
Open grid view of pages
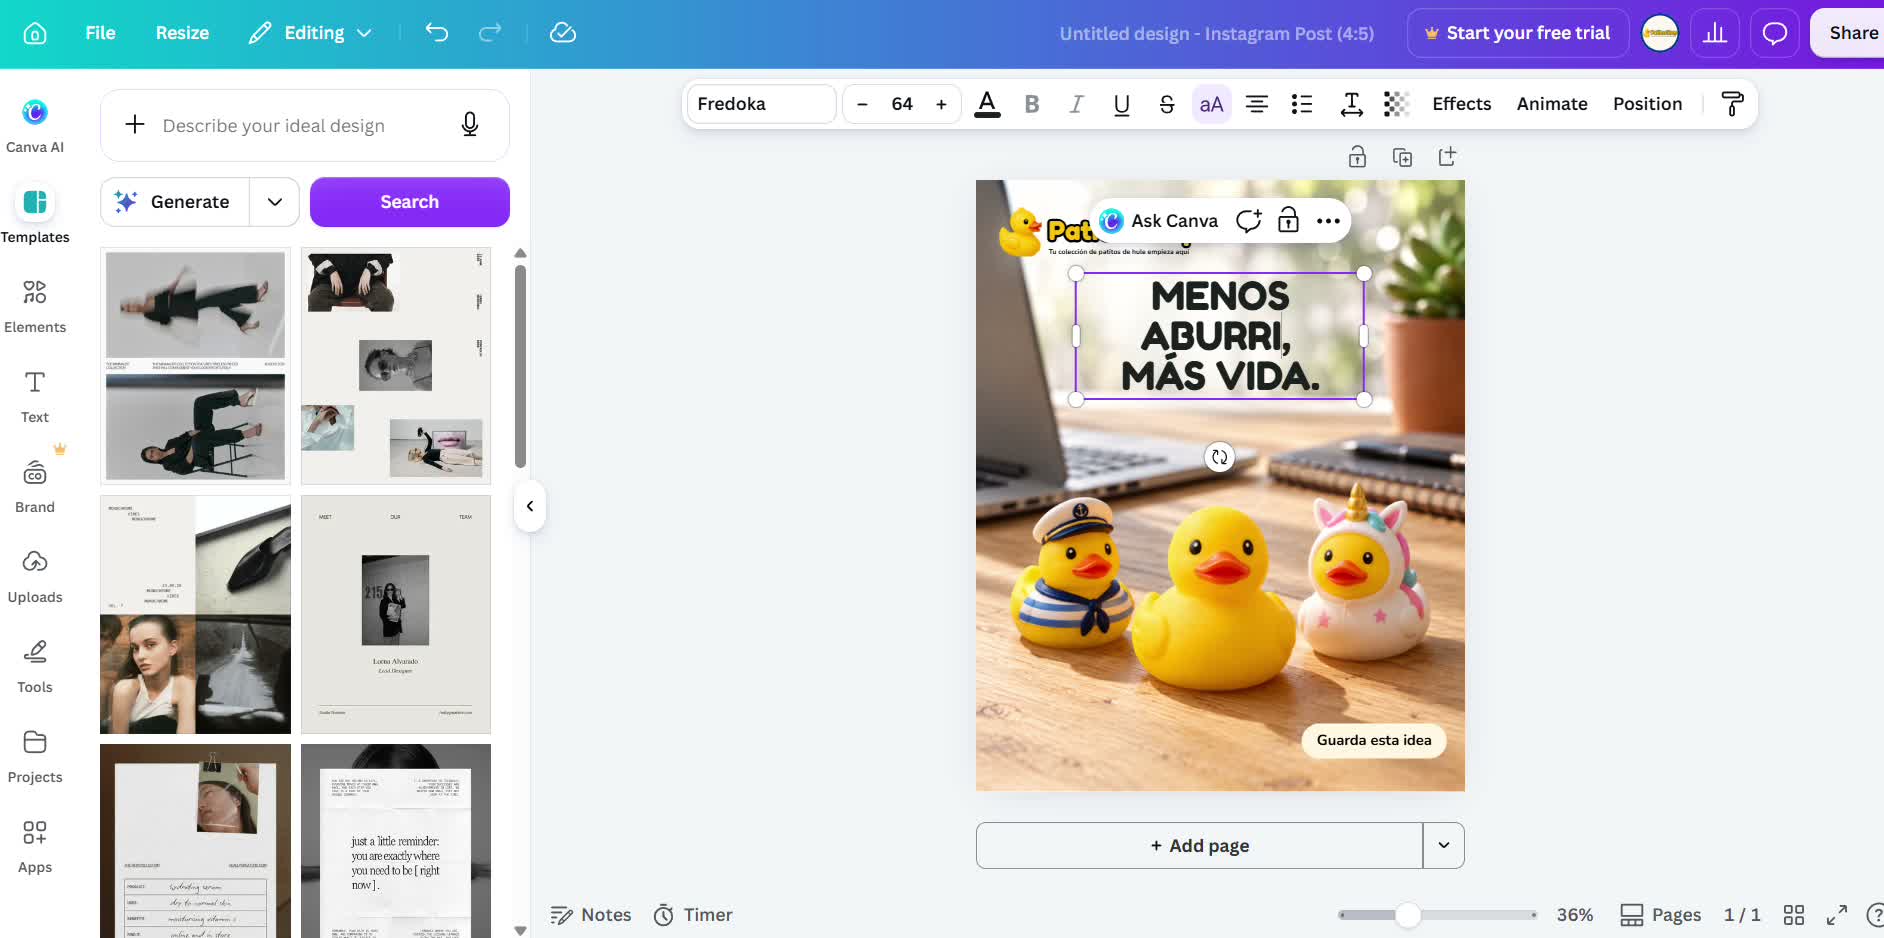1794,915
